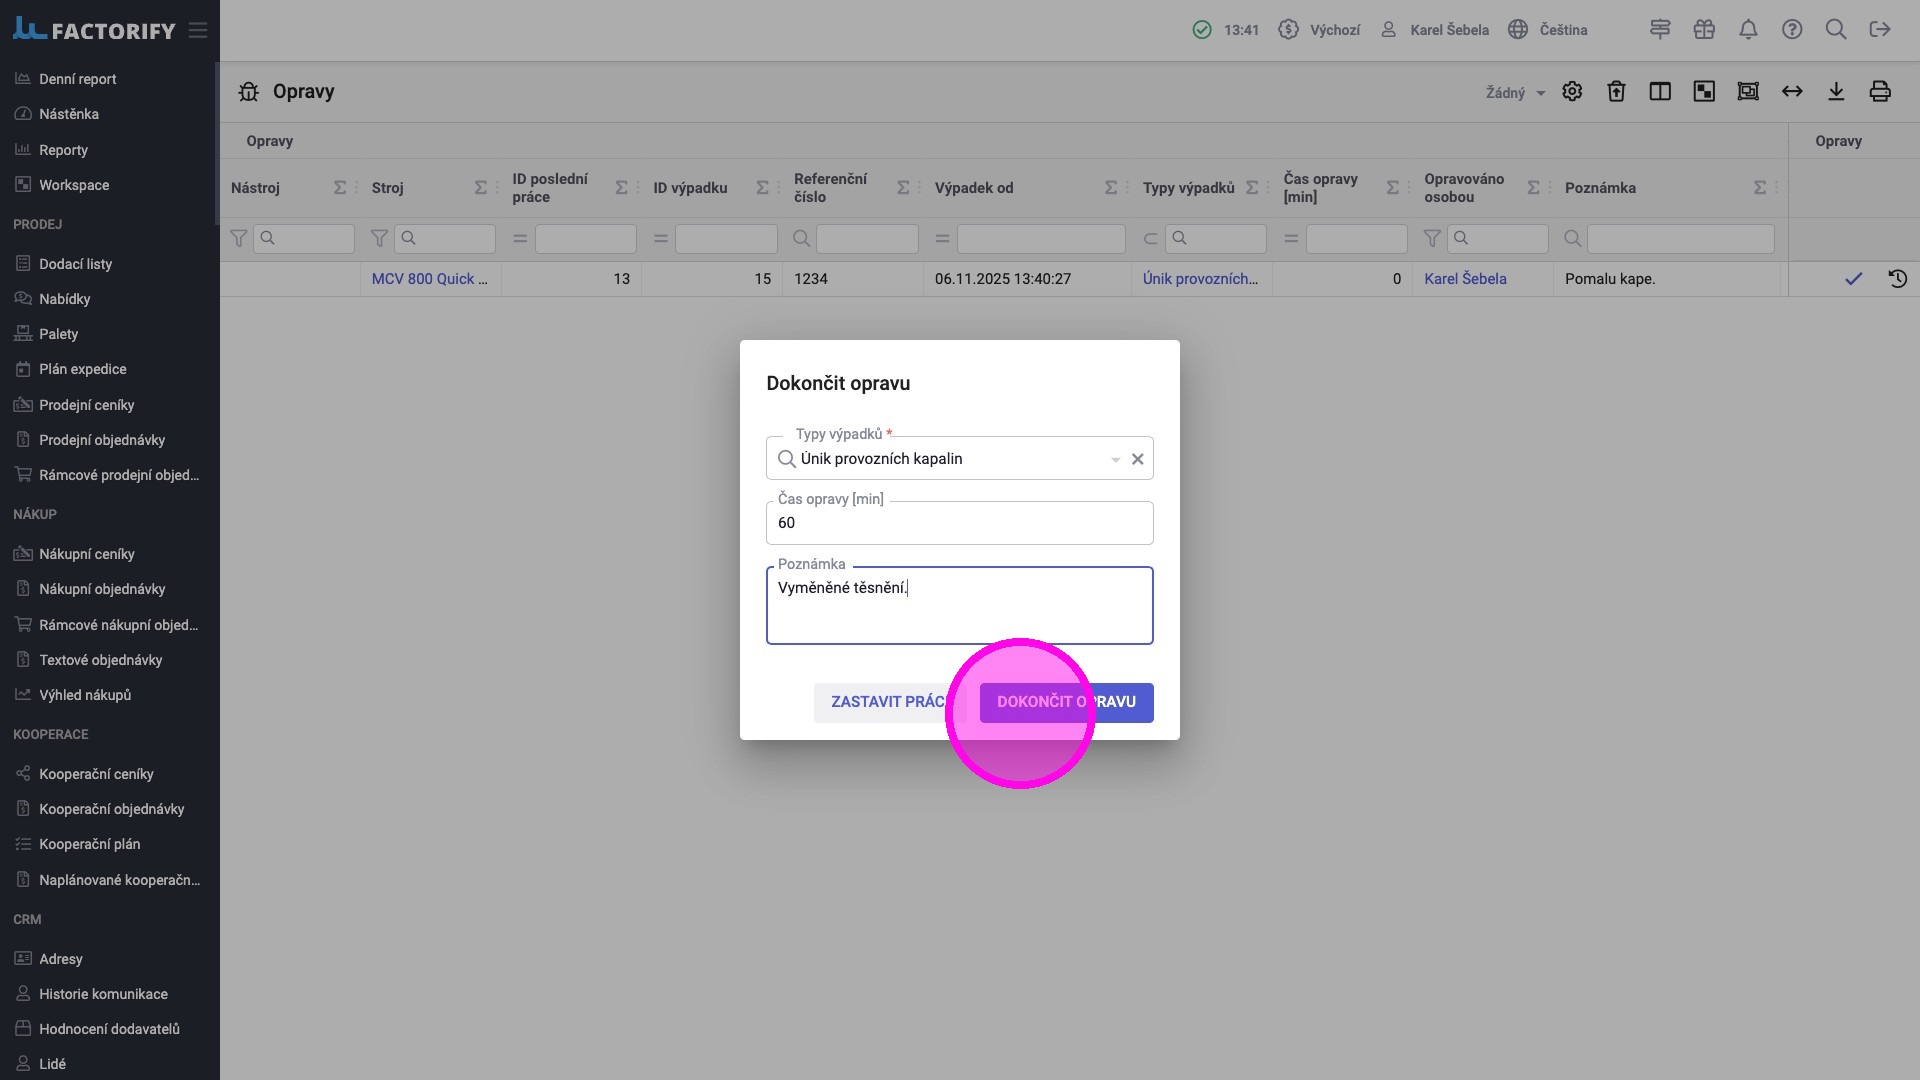The height and width of the screenshot is (1080, 1920).
Task: Click the download export icon
Action: coord(1836,92)
